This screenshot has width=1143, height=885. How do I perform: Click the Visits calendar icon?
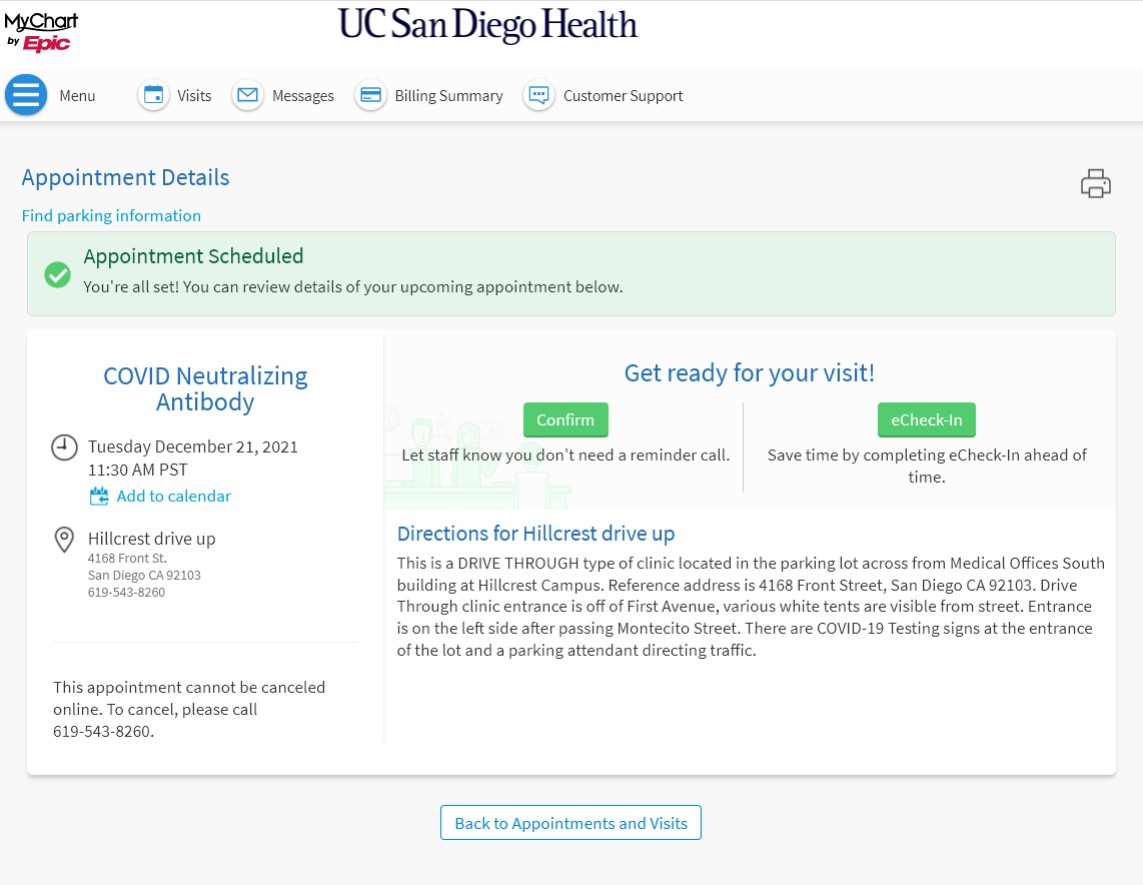point(154,95)
